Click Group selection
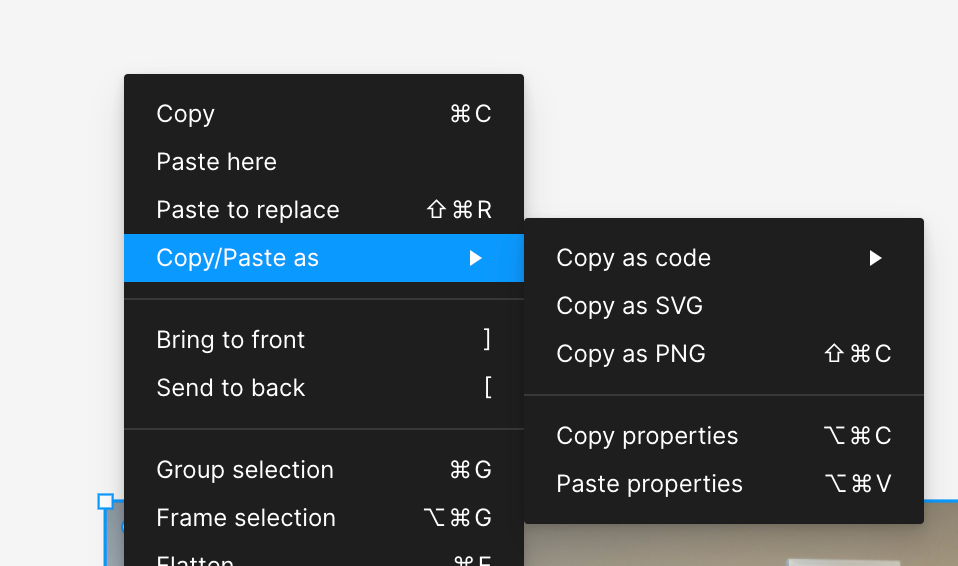Viewport: 958px width, 566px height. click(245, 470)
